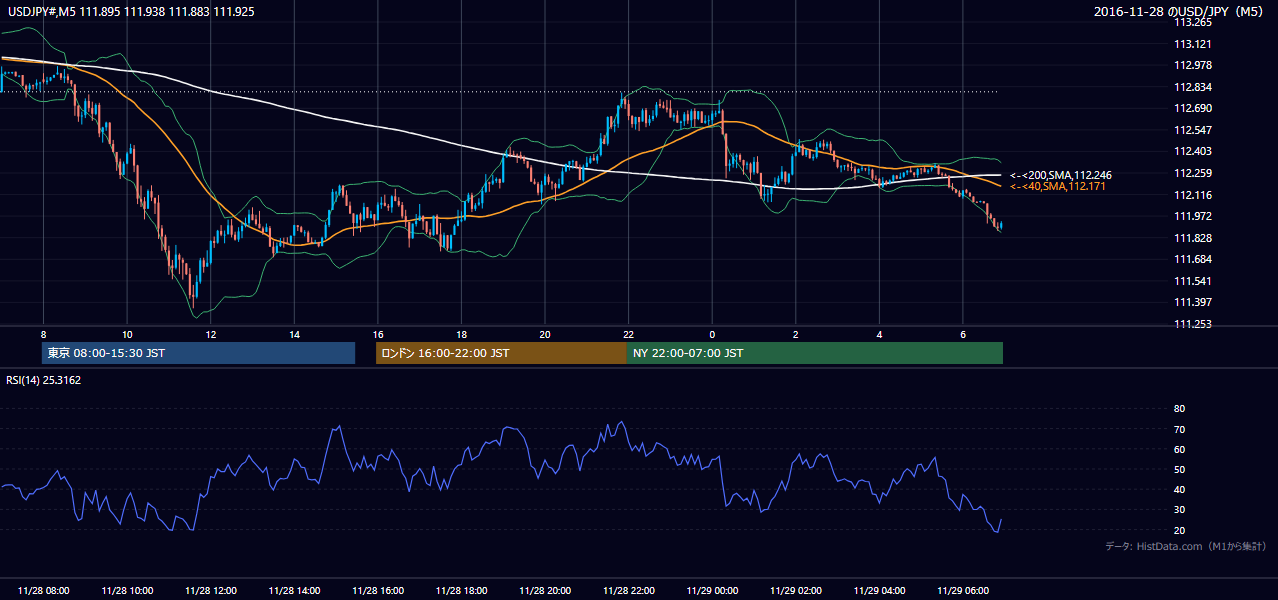Click RSI scale value 40
The width and height of the screenshot is (1278, 600).
1179,489
